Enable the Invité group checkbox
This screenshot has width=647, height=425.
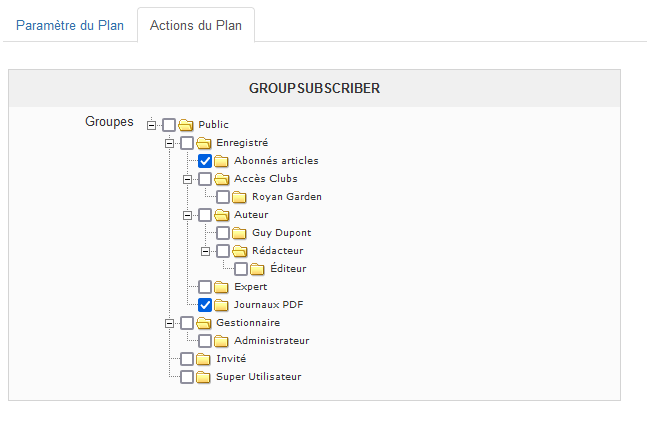point(187,359)
